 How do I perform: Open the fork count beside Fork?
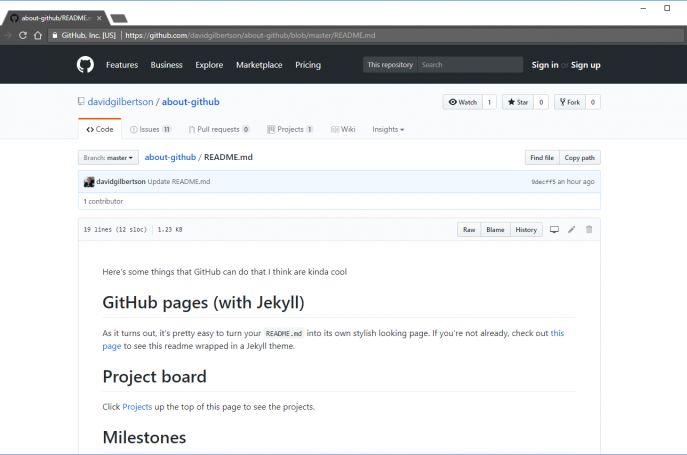coord(593,102)
